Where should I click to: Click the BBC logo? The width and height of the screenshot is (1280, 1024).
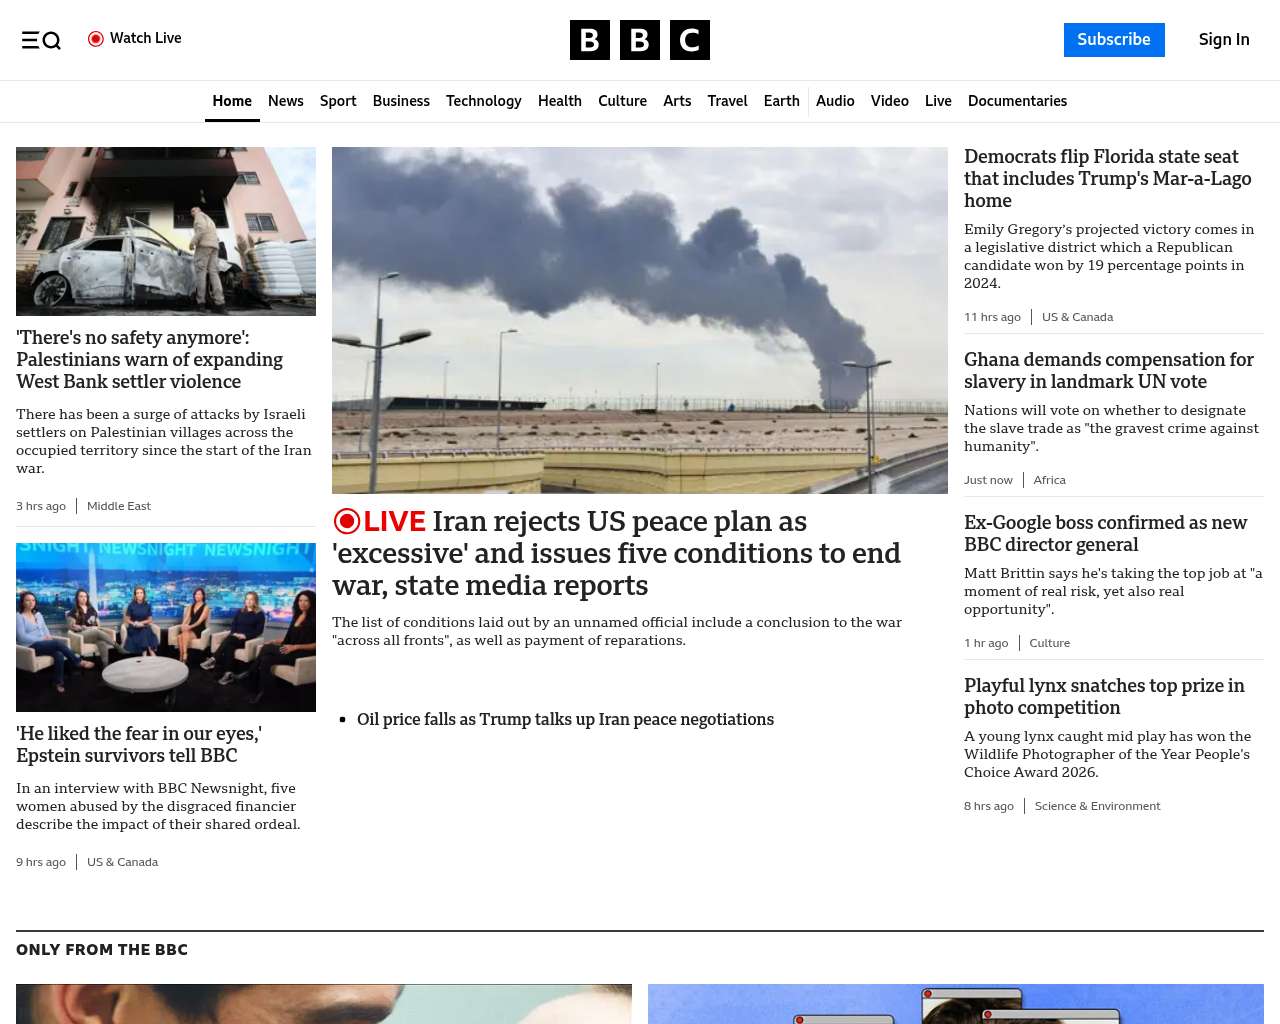(640, 40)
